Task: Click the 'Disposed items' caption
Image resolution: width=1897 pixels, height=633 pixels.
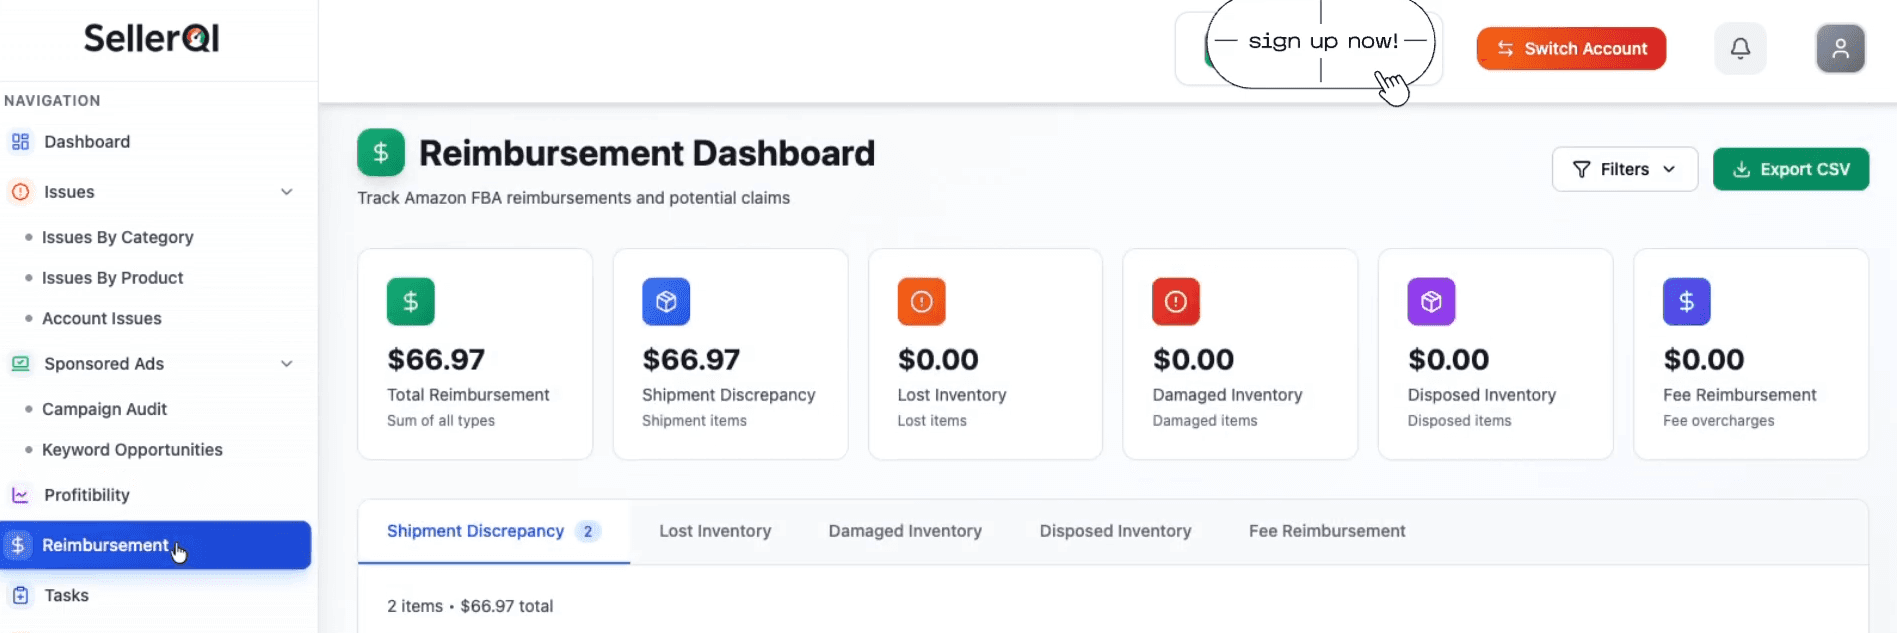Action: 1459,421
